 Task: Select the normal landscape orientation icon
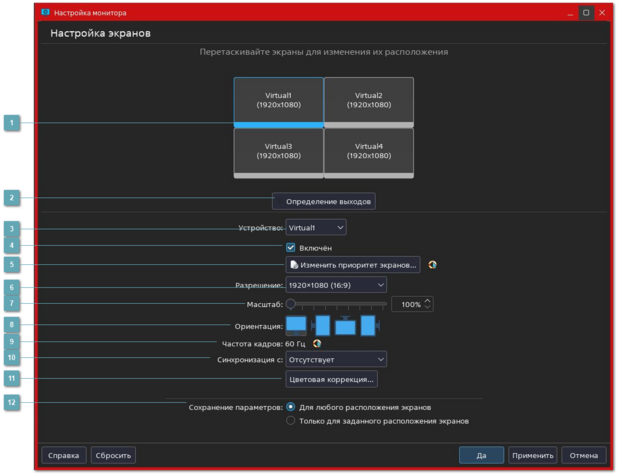[x=296, y=324]
